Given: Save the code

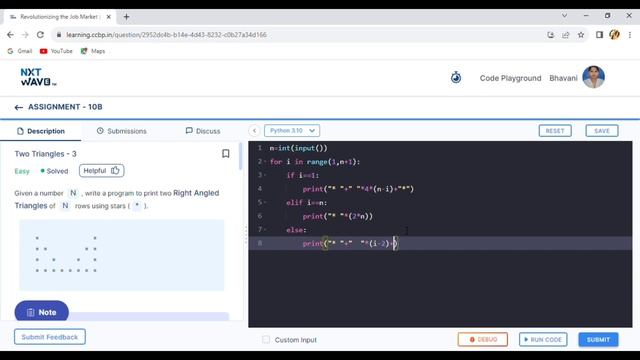Looking at the screenshot, I should coord(602,131).
